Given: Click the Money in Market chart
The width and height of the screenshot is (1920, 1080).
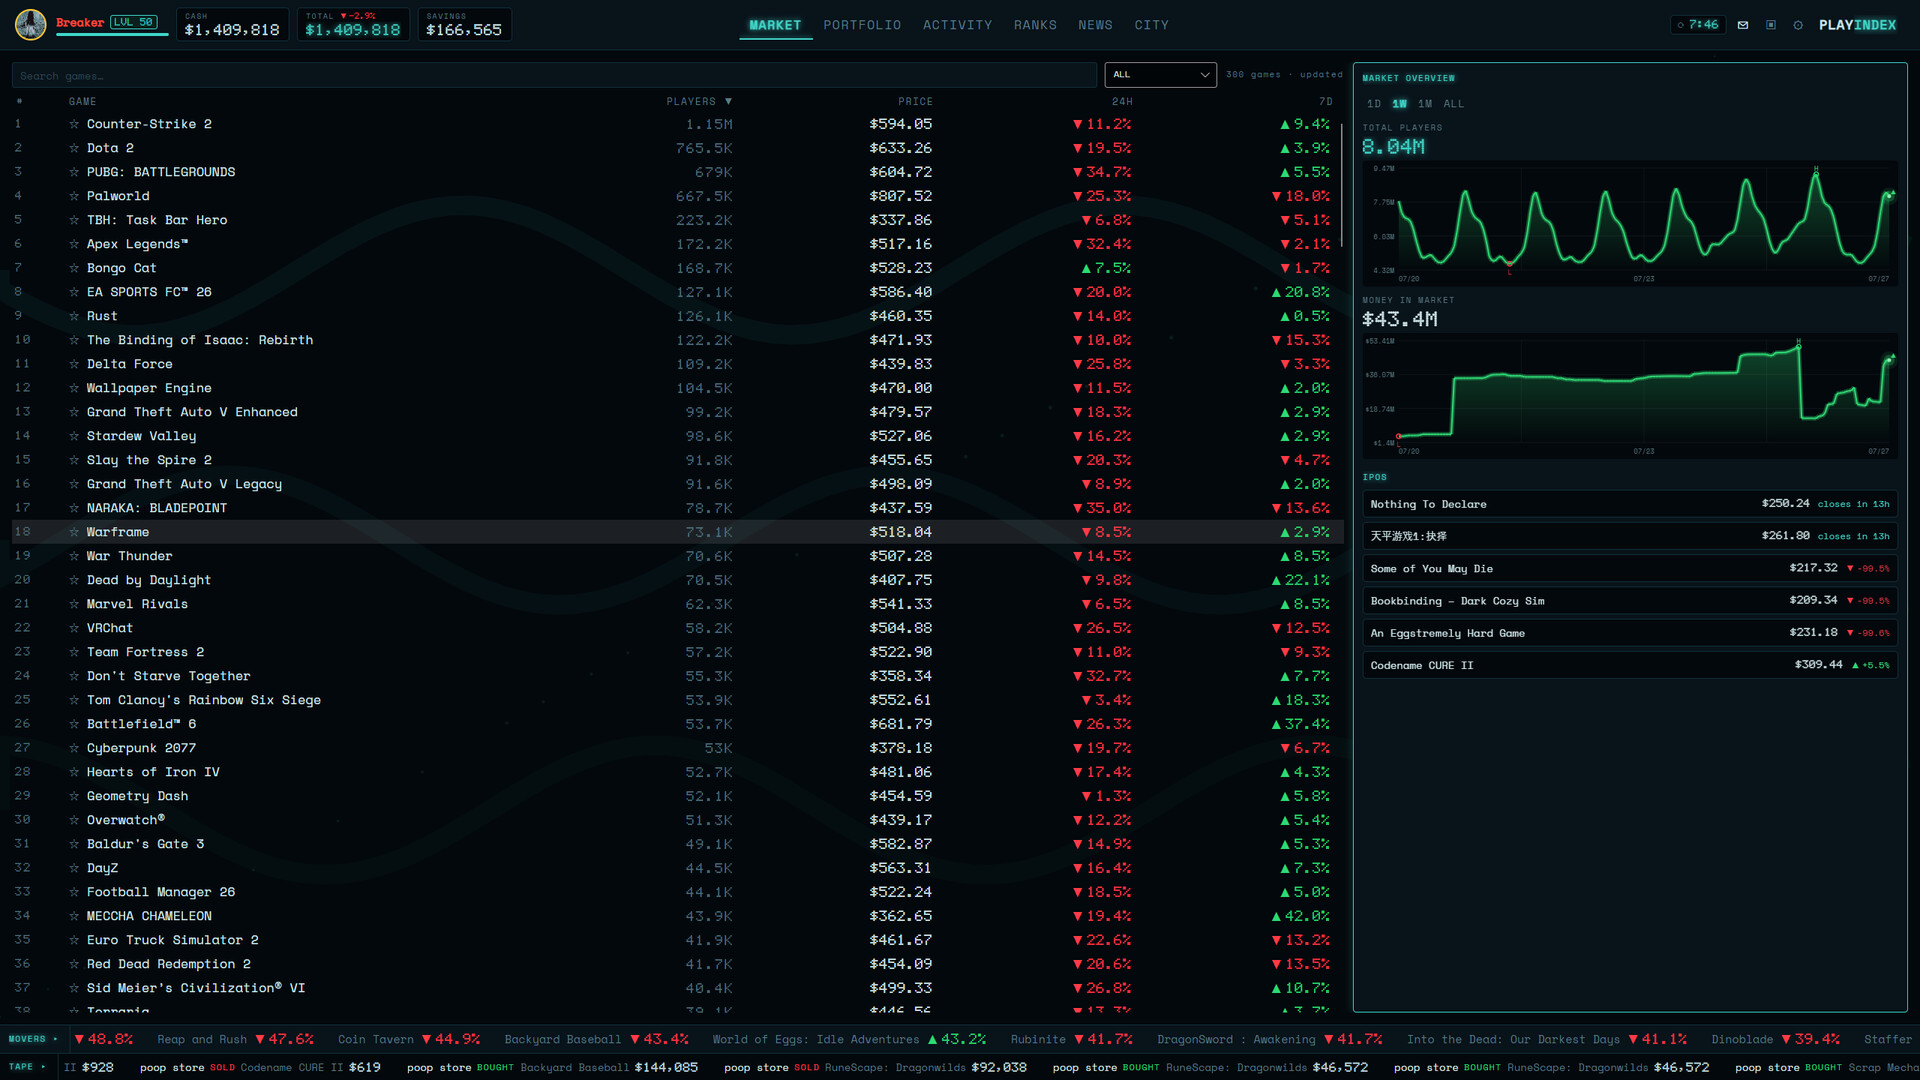Looking at the screenshot, I should coord(1630,396).
